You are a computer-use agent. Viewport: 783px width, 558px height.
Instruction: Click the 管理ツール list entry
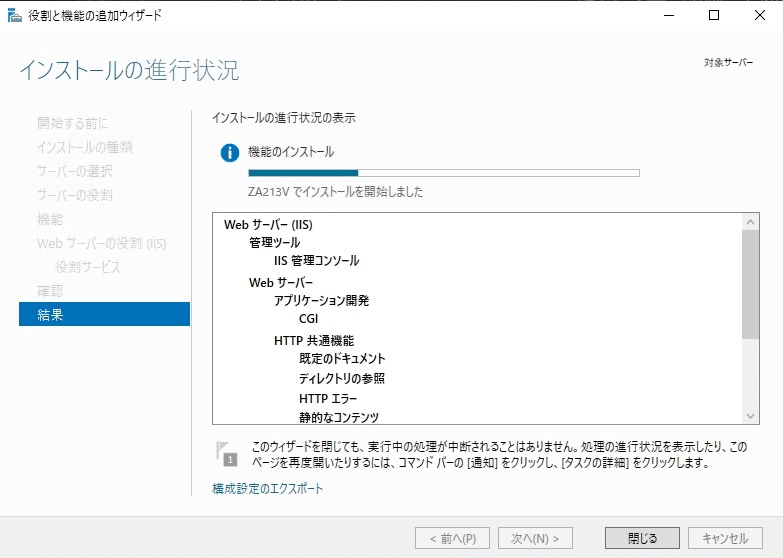pos(275,243)
